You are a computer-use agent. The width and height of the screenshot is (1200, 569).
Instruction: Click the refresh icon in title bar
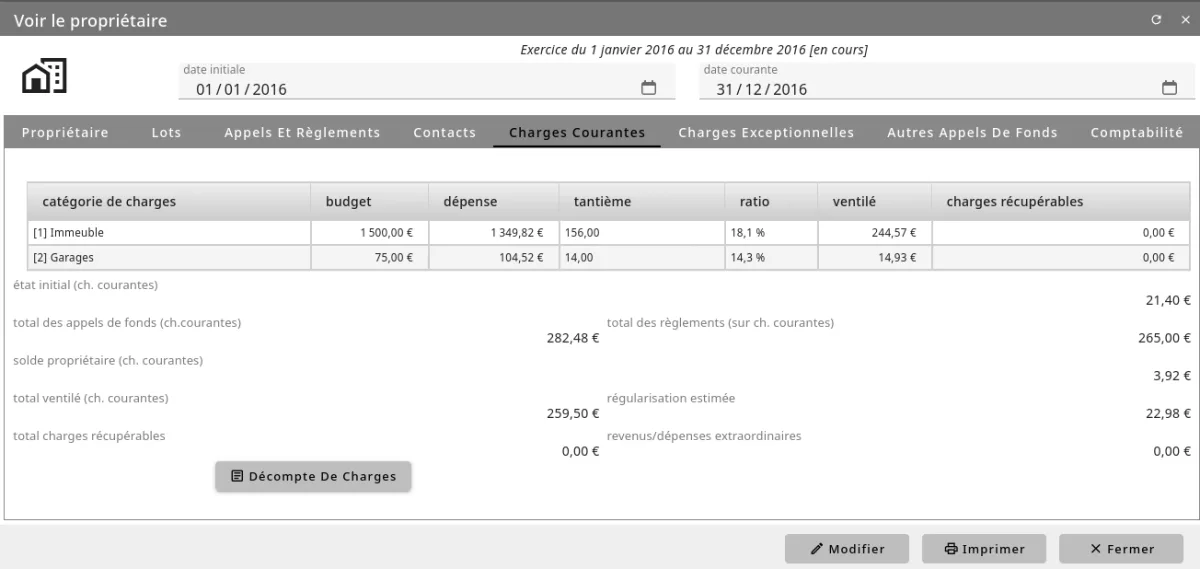(1156, 20)
